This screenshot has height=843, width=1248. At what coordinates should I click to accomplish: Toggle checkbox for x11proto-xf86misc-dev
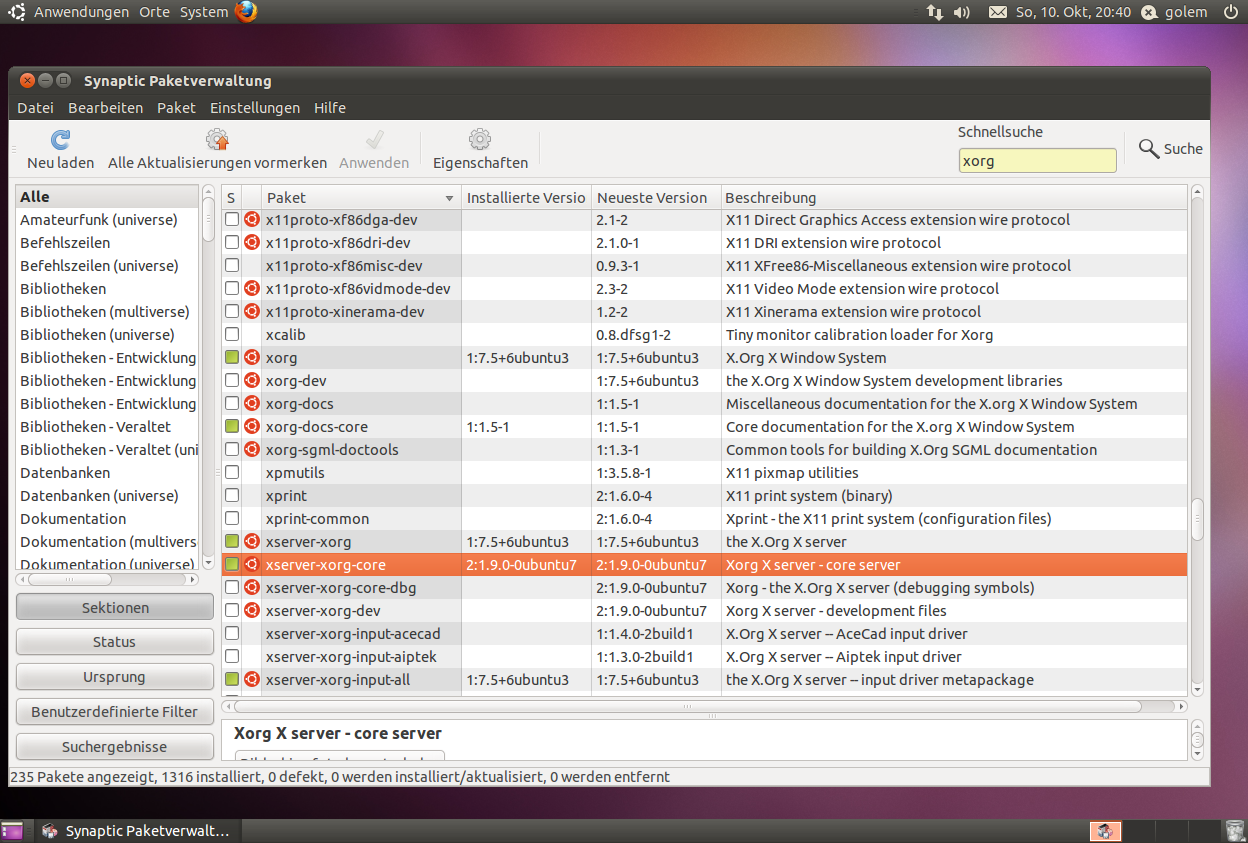tap(232, 266)
